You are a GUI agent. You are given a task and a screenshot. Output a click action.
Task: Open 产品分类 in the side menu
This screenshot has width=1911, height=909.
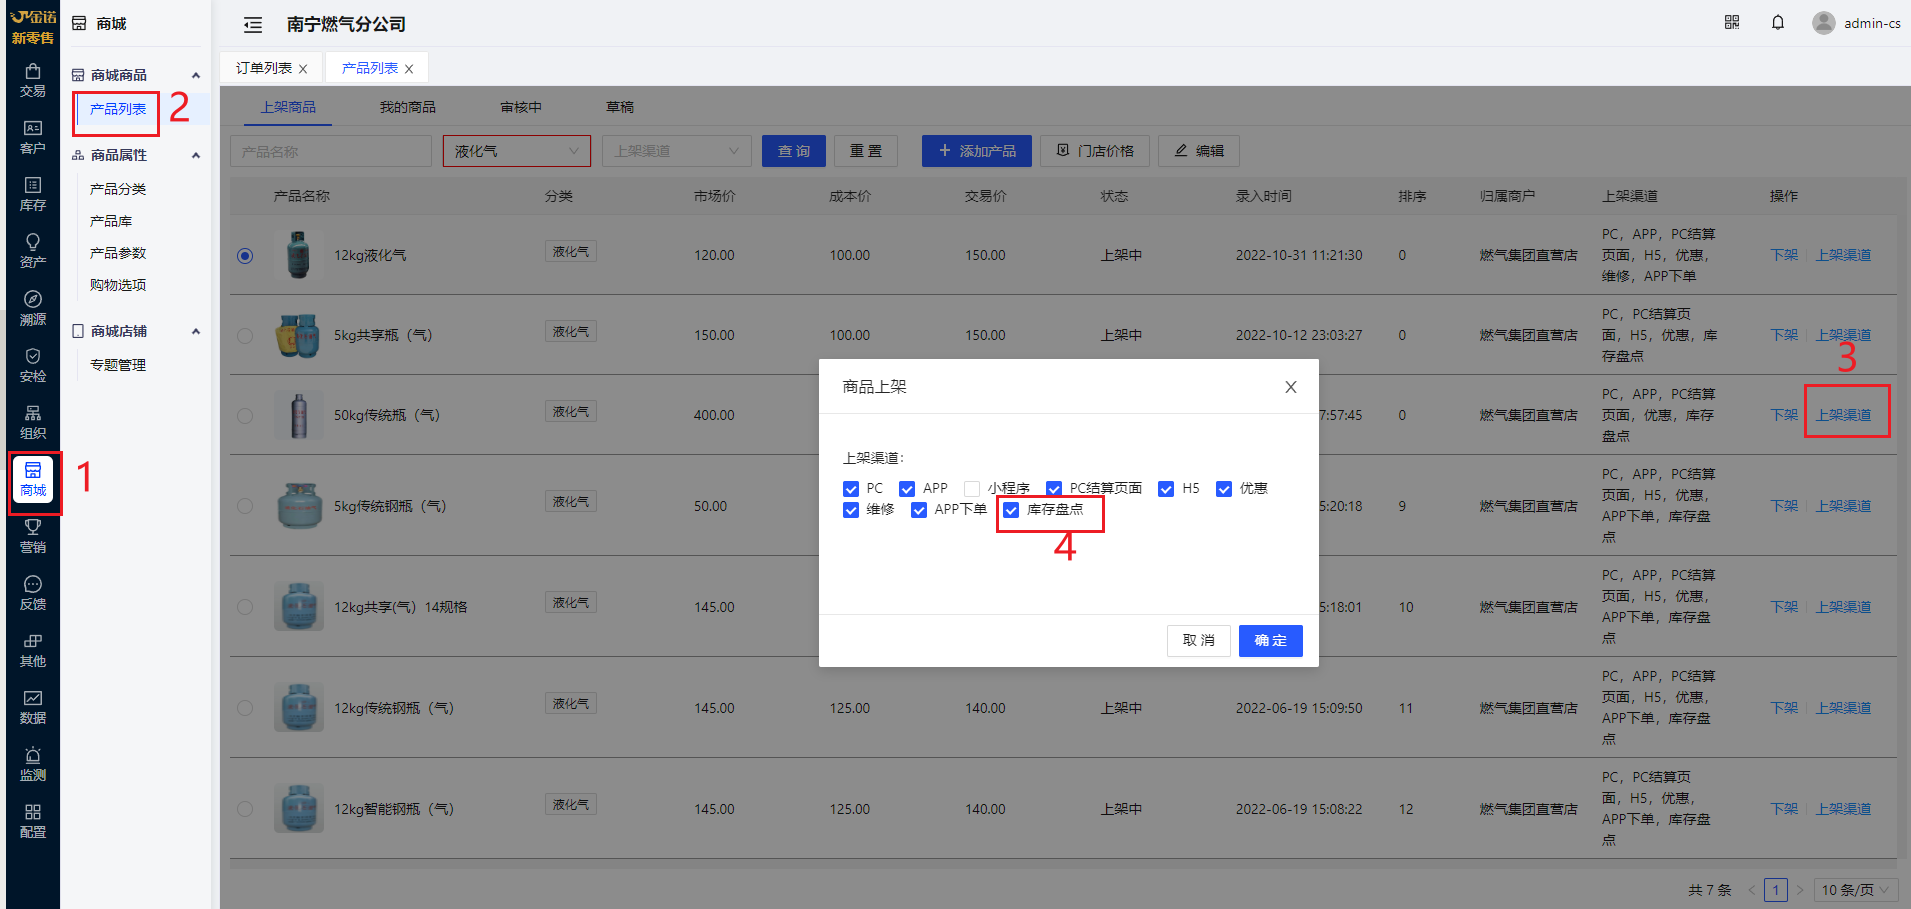[x=118, y=189]
